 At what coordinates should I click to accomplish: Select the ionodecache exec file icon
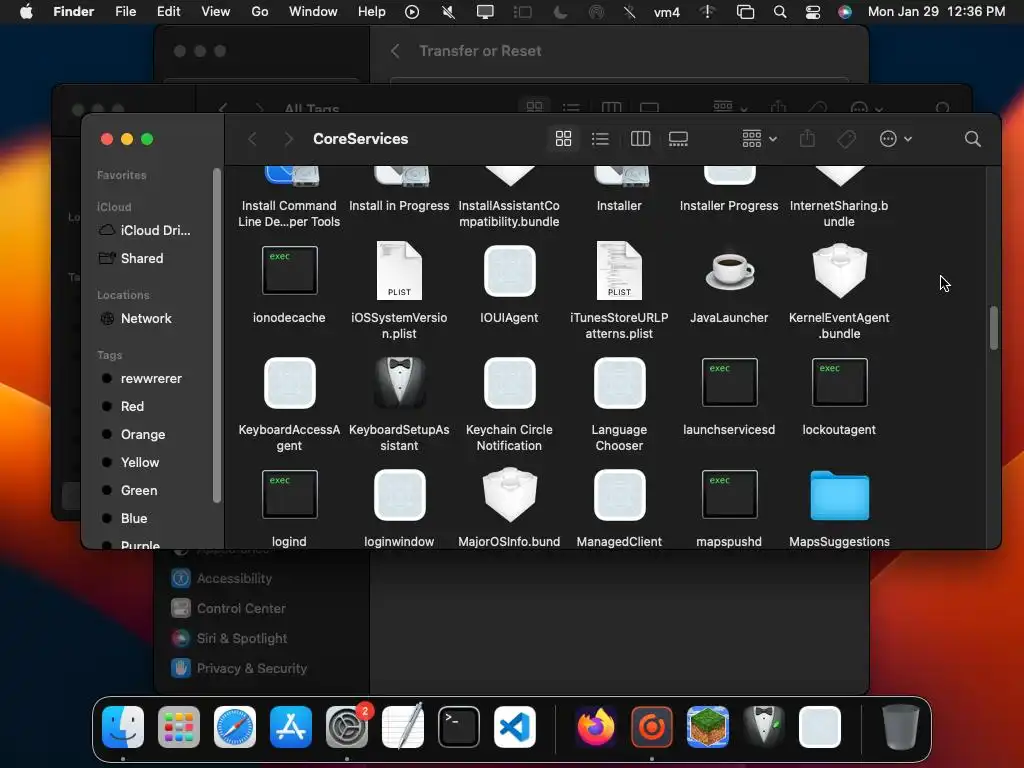tap(289, 270)
